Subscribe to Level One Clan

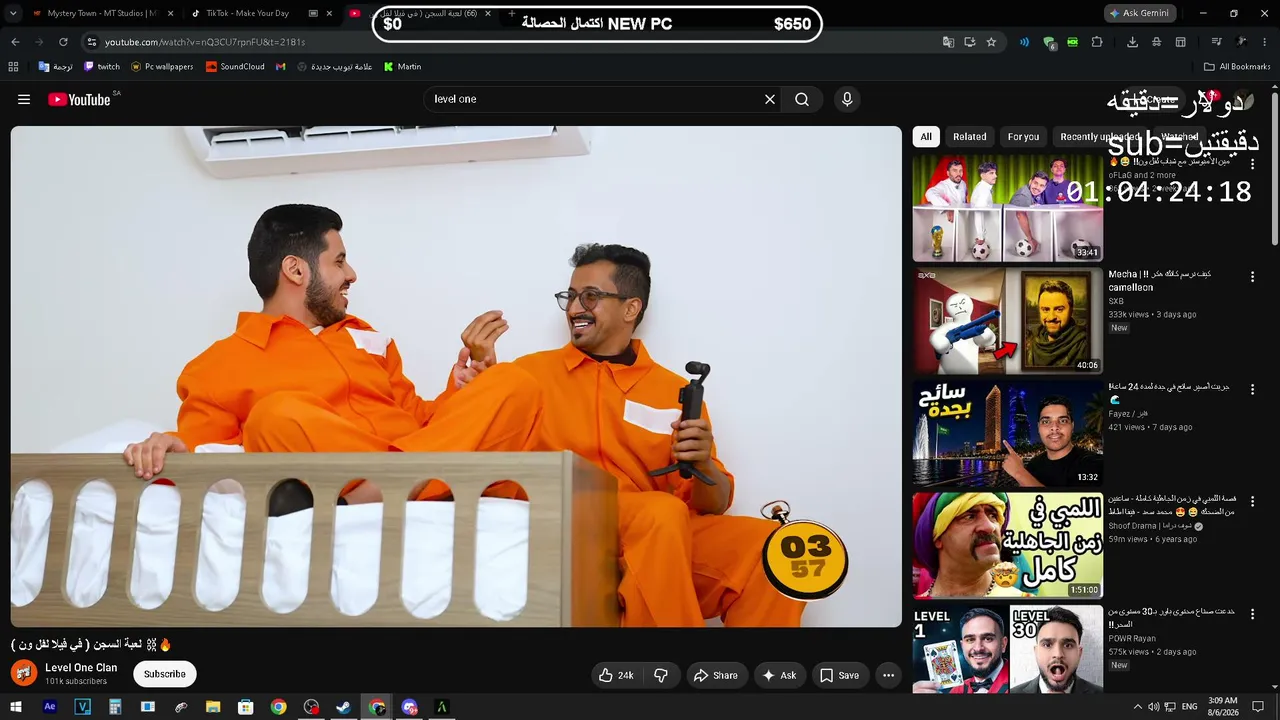[x=165, y=674]
